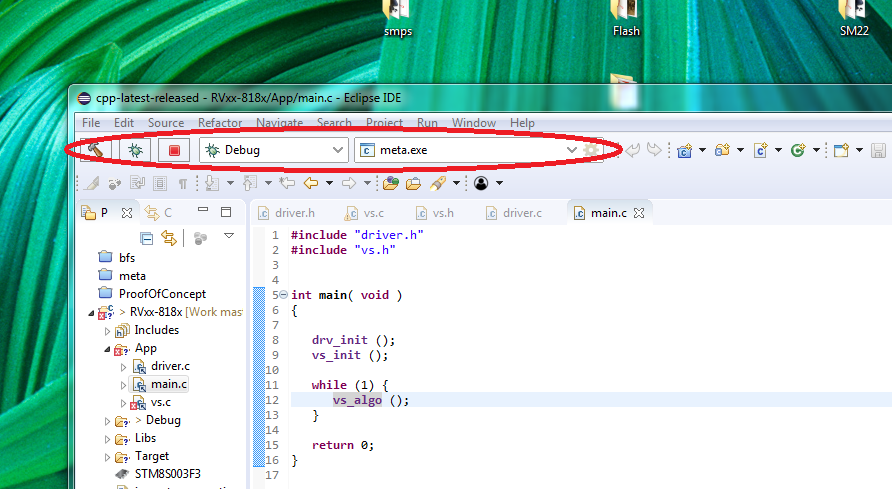Click the vs_algo call in the editor
The image size is (892, 489).
[357, 400]
